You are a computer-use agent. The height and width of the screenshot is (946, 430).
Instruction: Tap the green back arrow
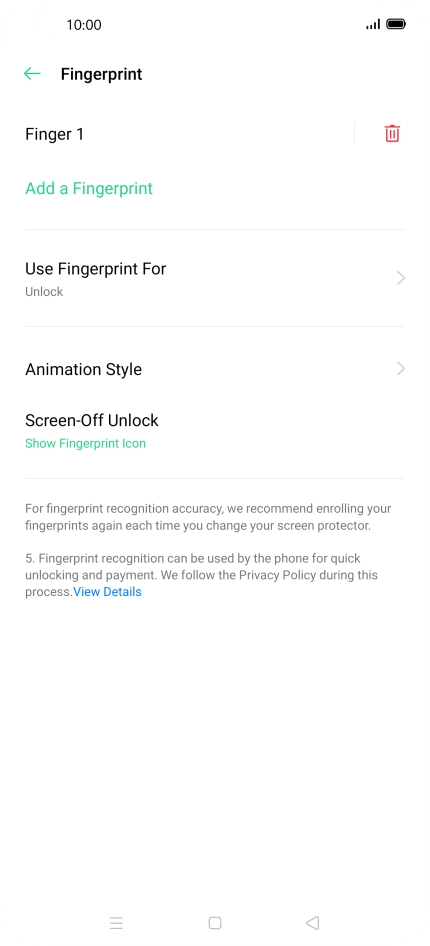[x=32, y=74]
